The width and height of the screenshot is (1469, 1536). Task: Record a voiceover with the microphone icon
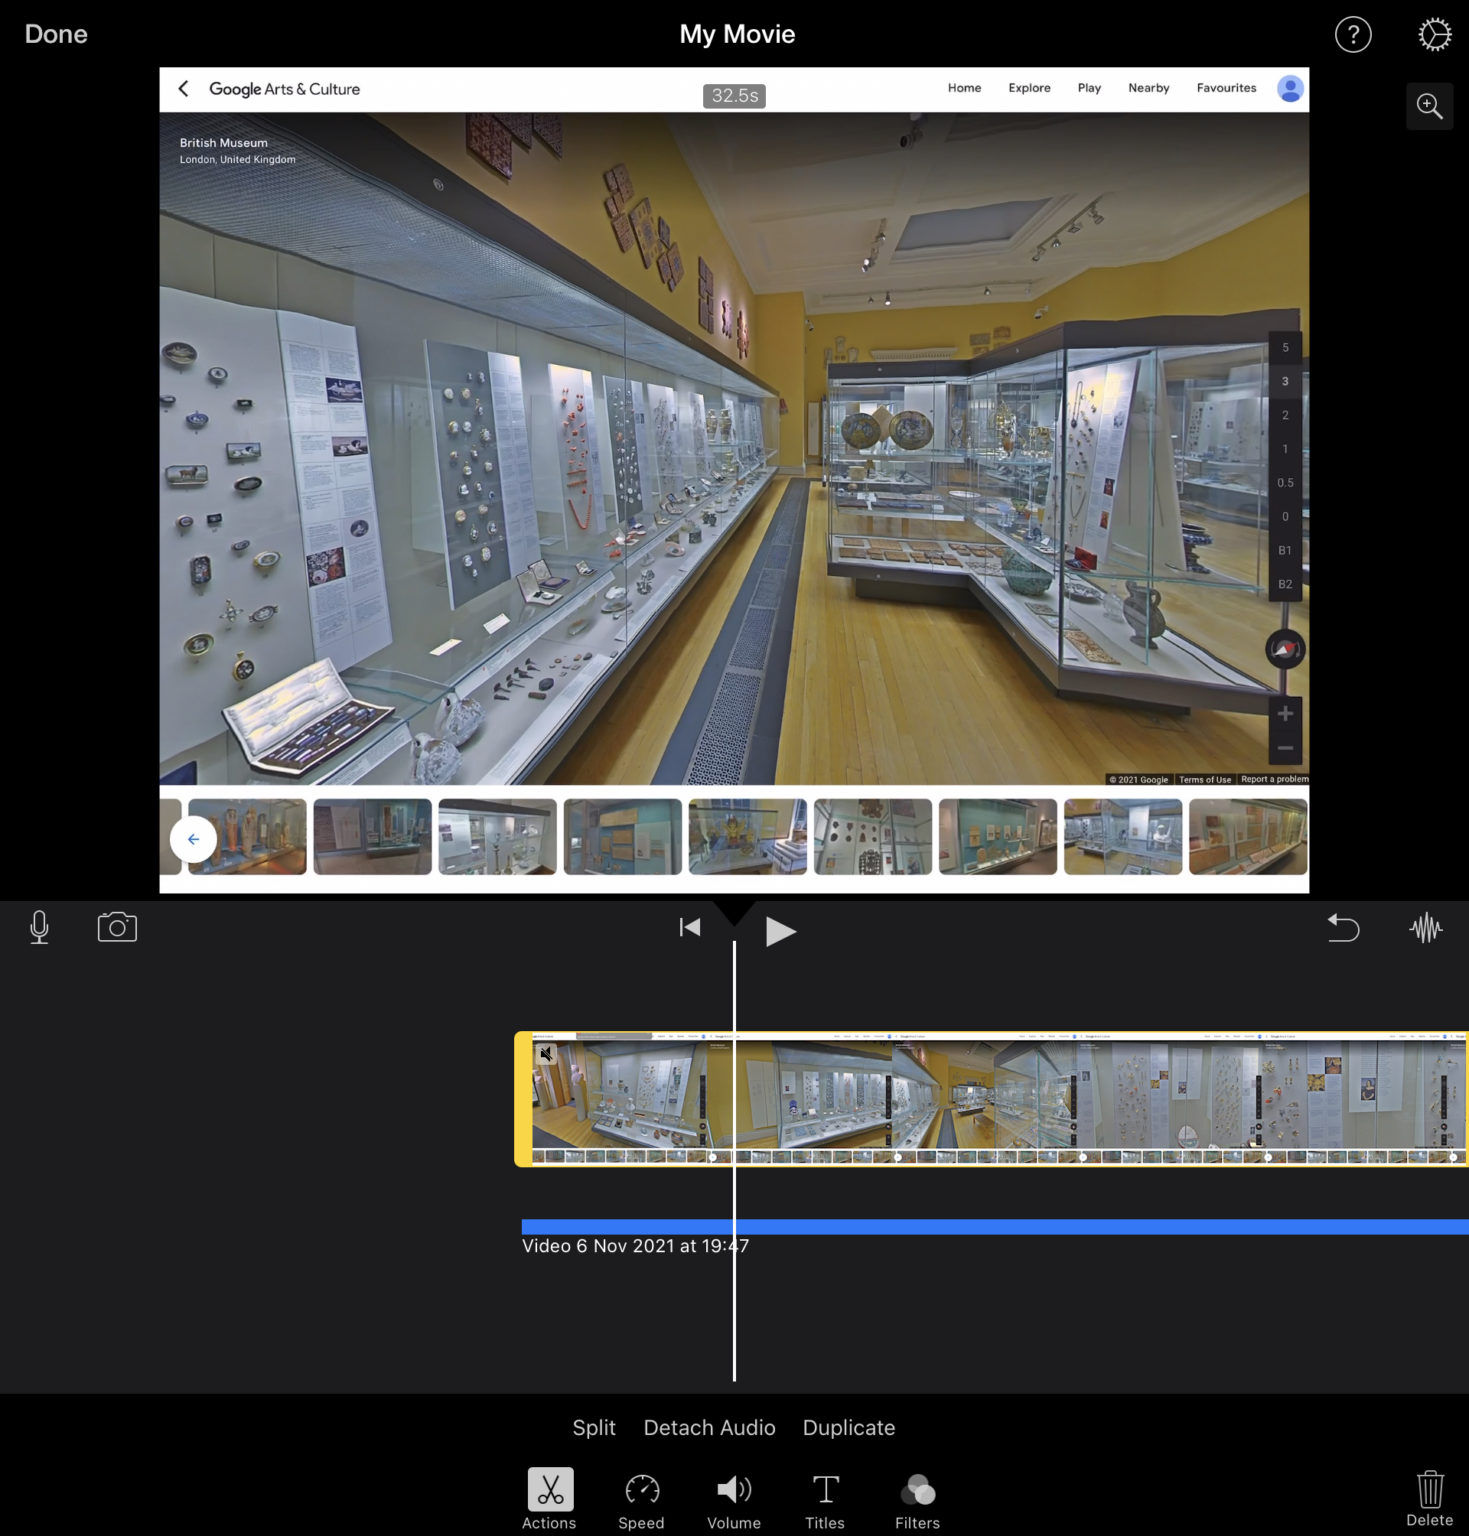pos(40,927)
